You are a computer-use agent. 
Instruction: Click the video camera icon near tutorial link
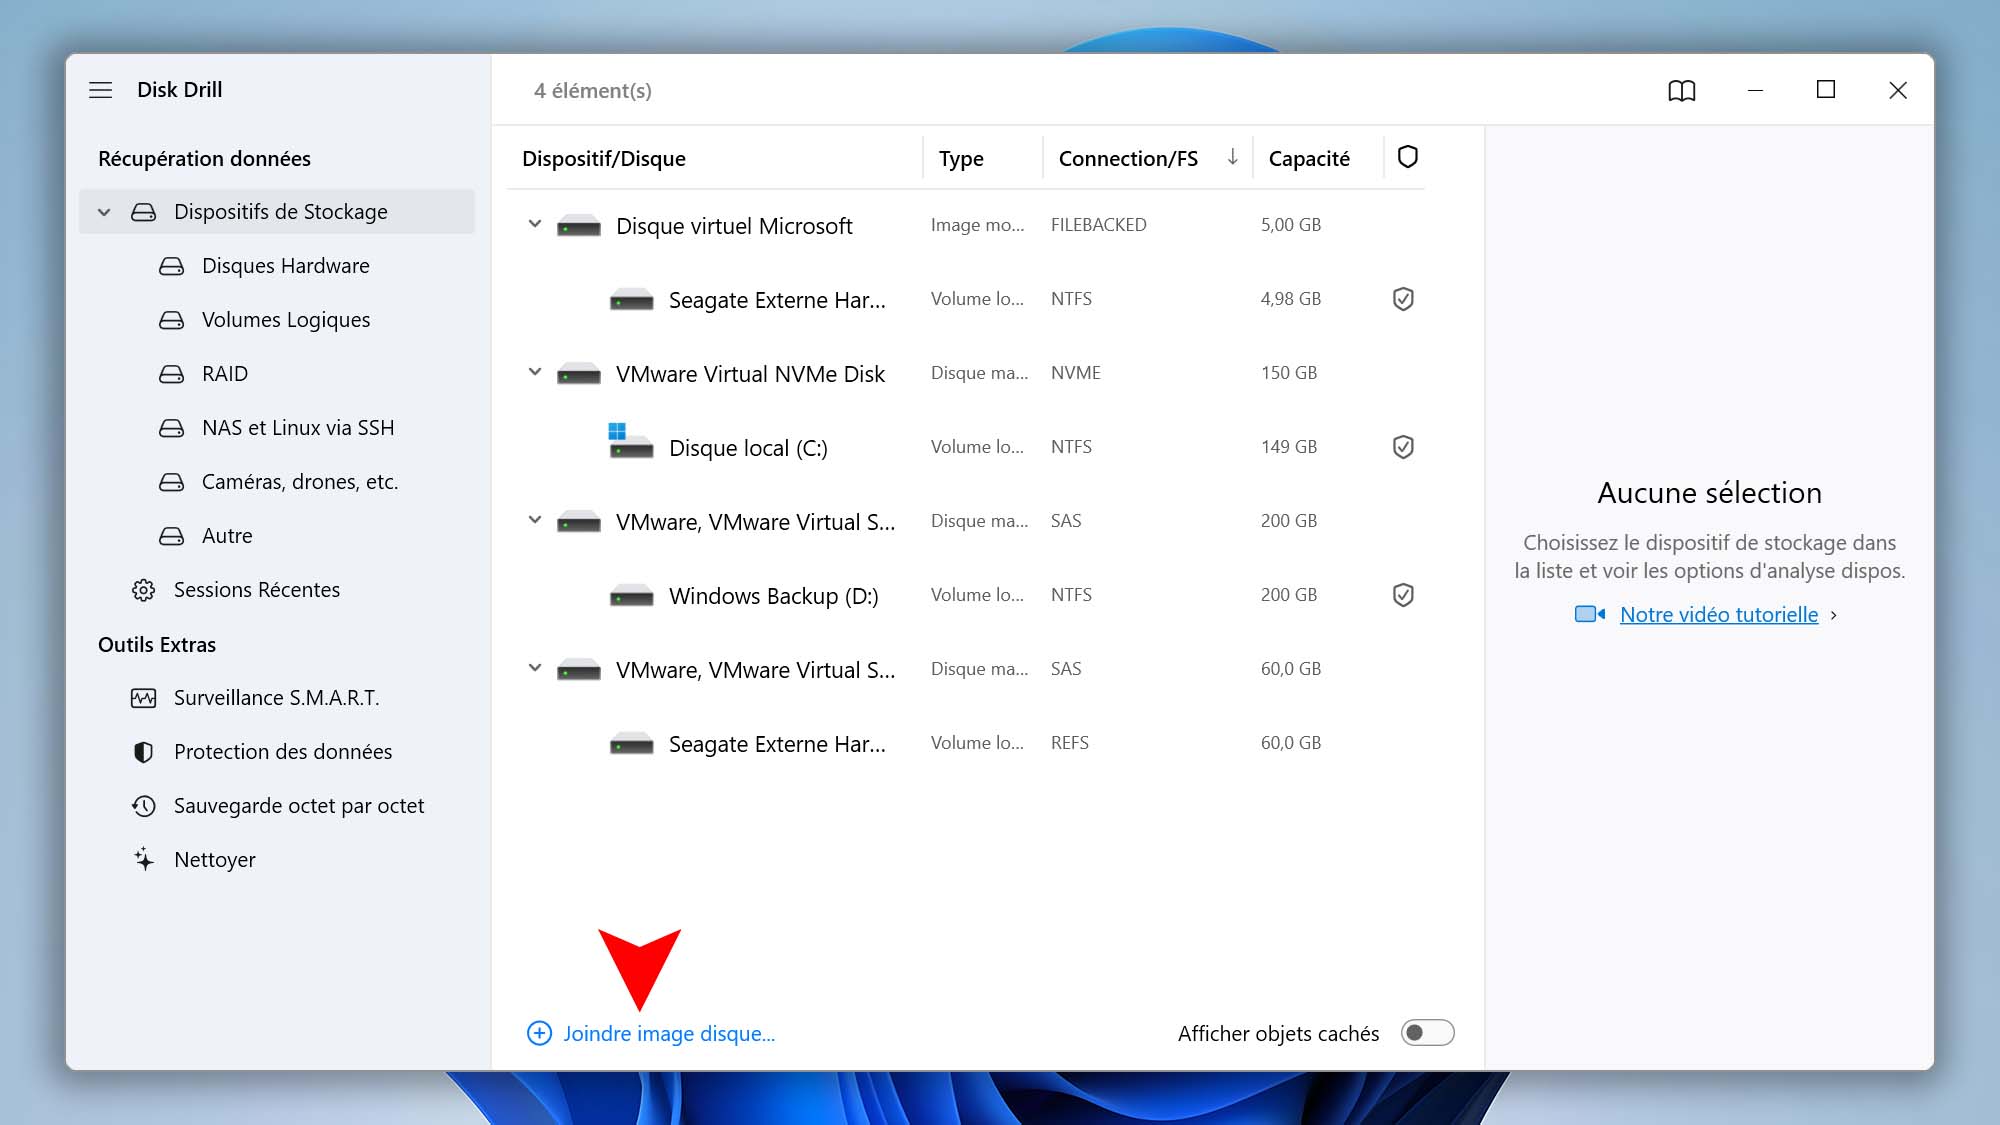click(1589, 614)
